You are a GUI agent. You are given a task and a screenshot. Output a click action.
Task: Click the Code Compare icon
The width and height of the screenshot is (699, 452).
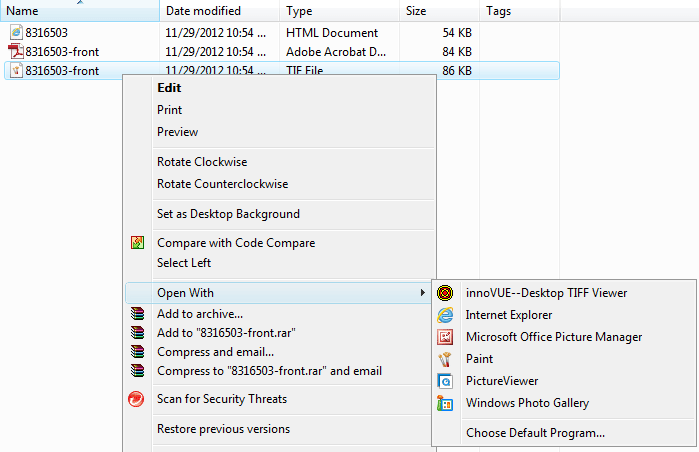pyautogui.click(x=137, y=242)
